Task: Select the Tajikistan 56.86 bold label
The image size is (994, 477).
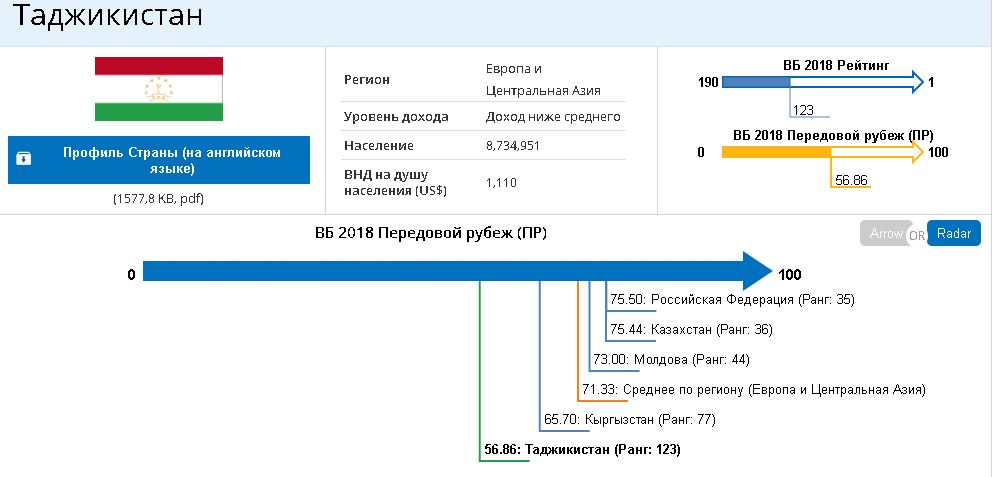Action: pyautogui.click(x=582, y=450)
